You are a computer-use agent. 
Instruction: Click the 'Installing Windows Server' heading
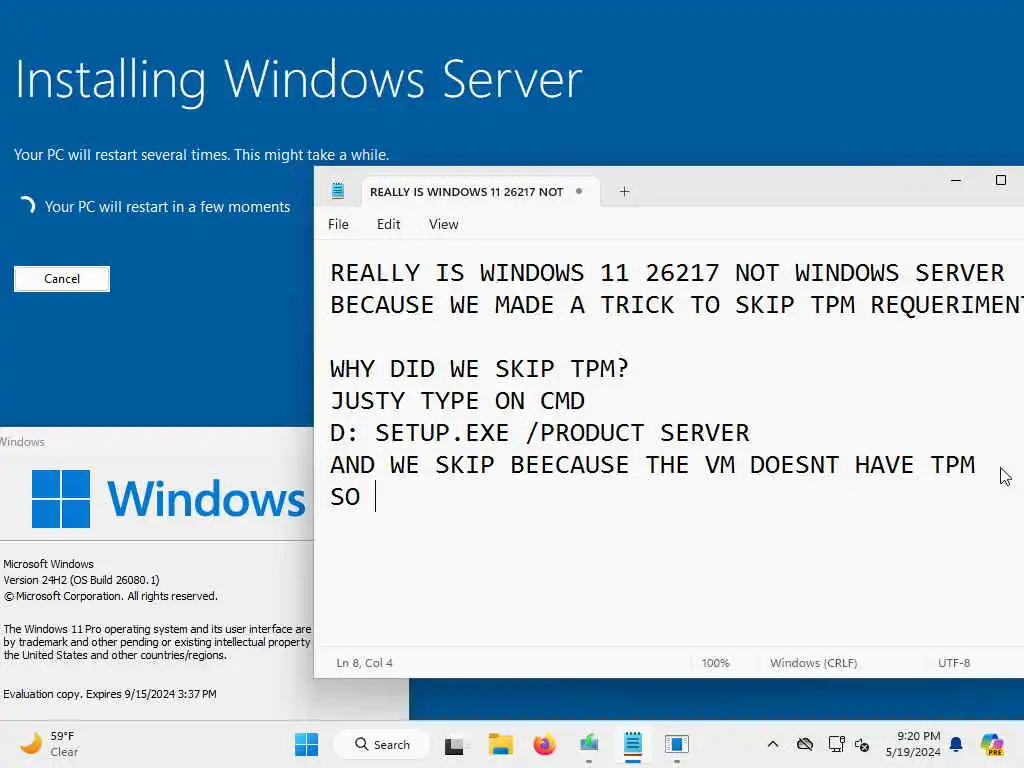point(298,80)
